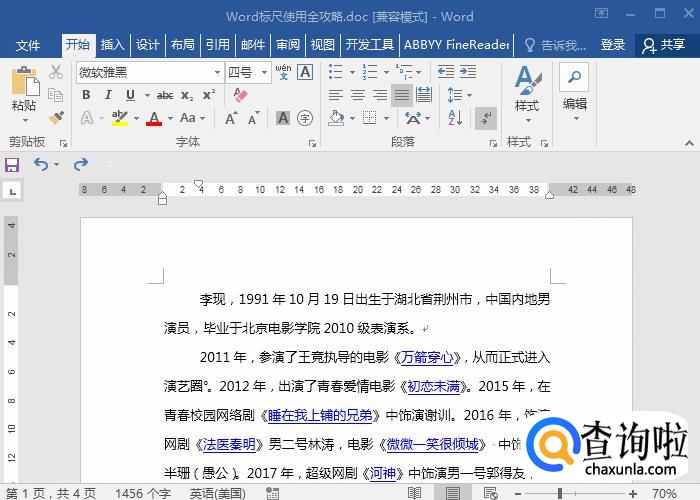
Task: Undo the last action
Action: pyautogui.click(x=40, y=164)
